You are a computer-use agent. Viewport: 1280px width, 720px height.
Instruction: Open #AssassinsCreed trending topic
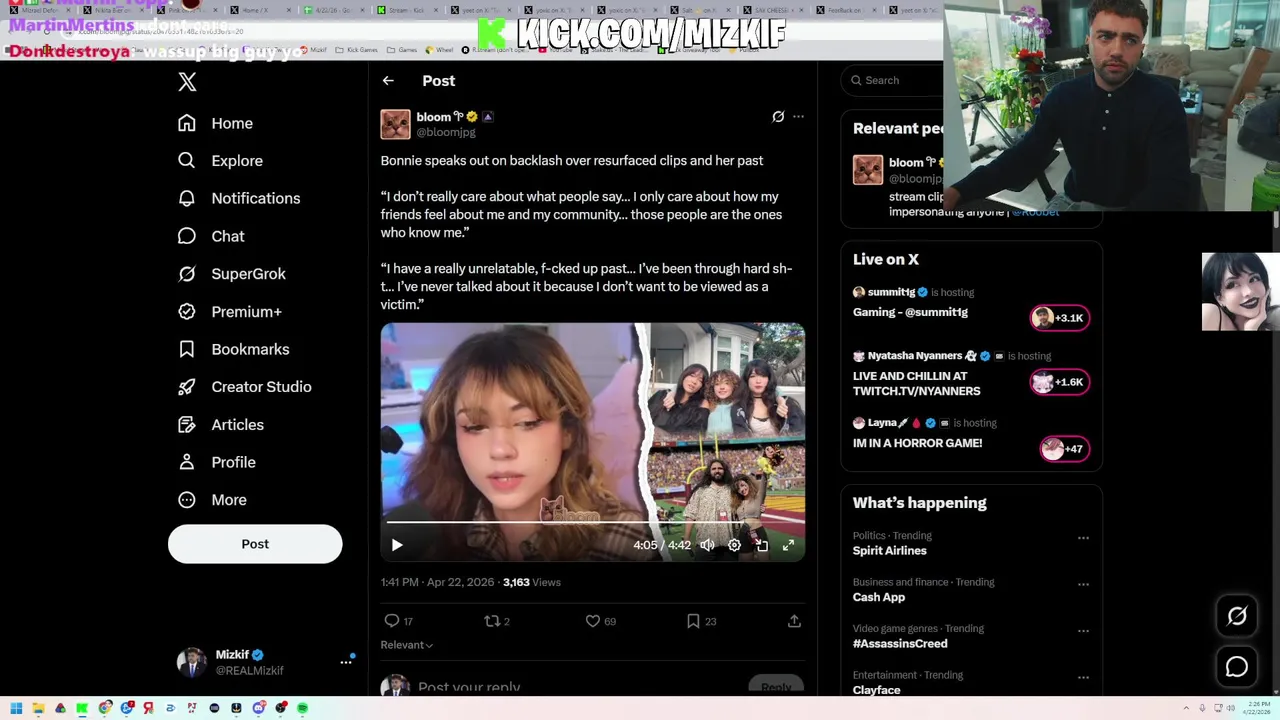(900, 644)
